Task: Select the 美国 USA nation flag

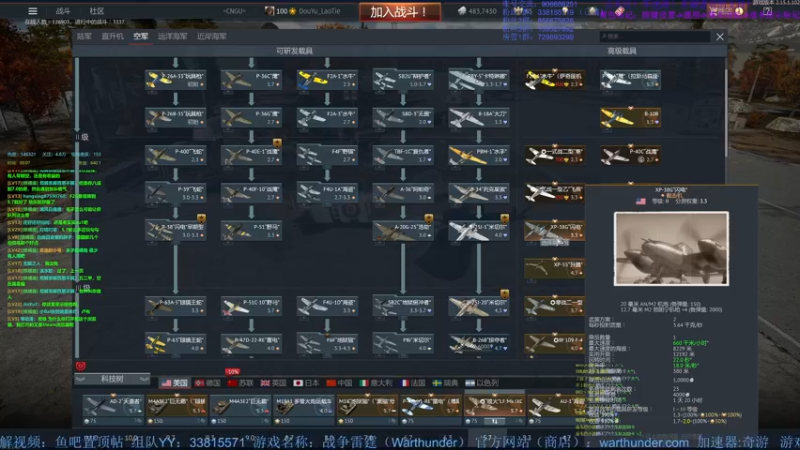Action: coord(174,383)
